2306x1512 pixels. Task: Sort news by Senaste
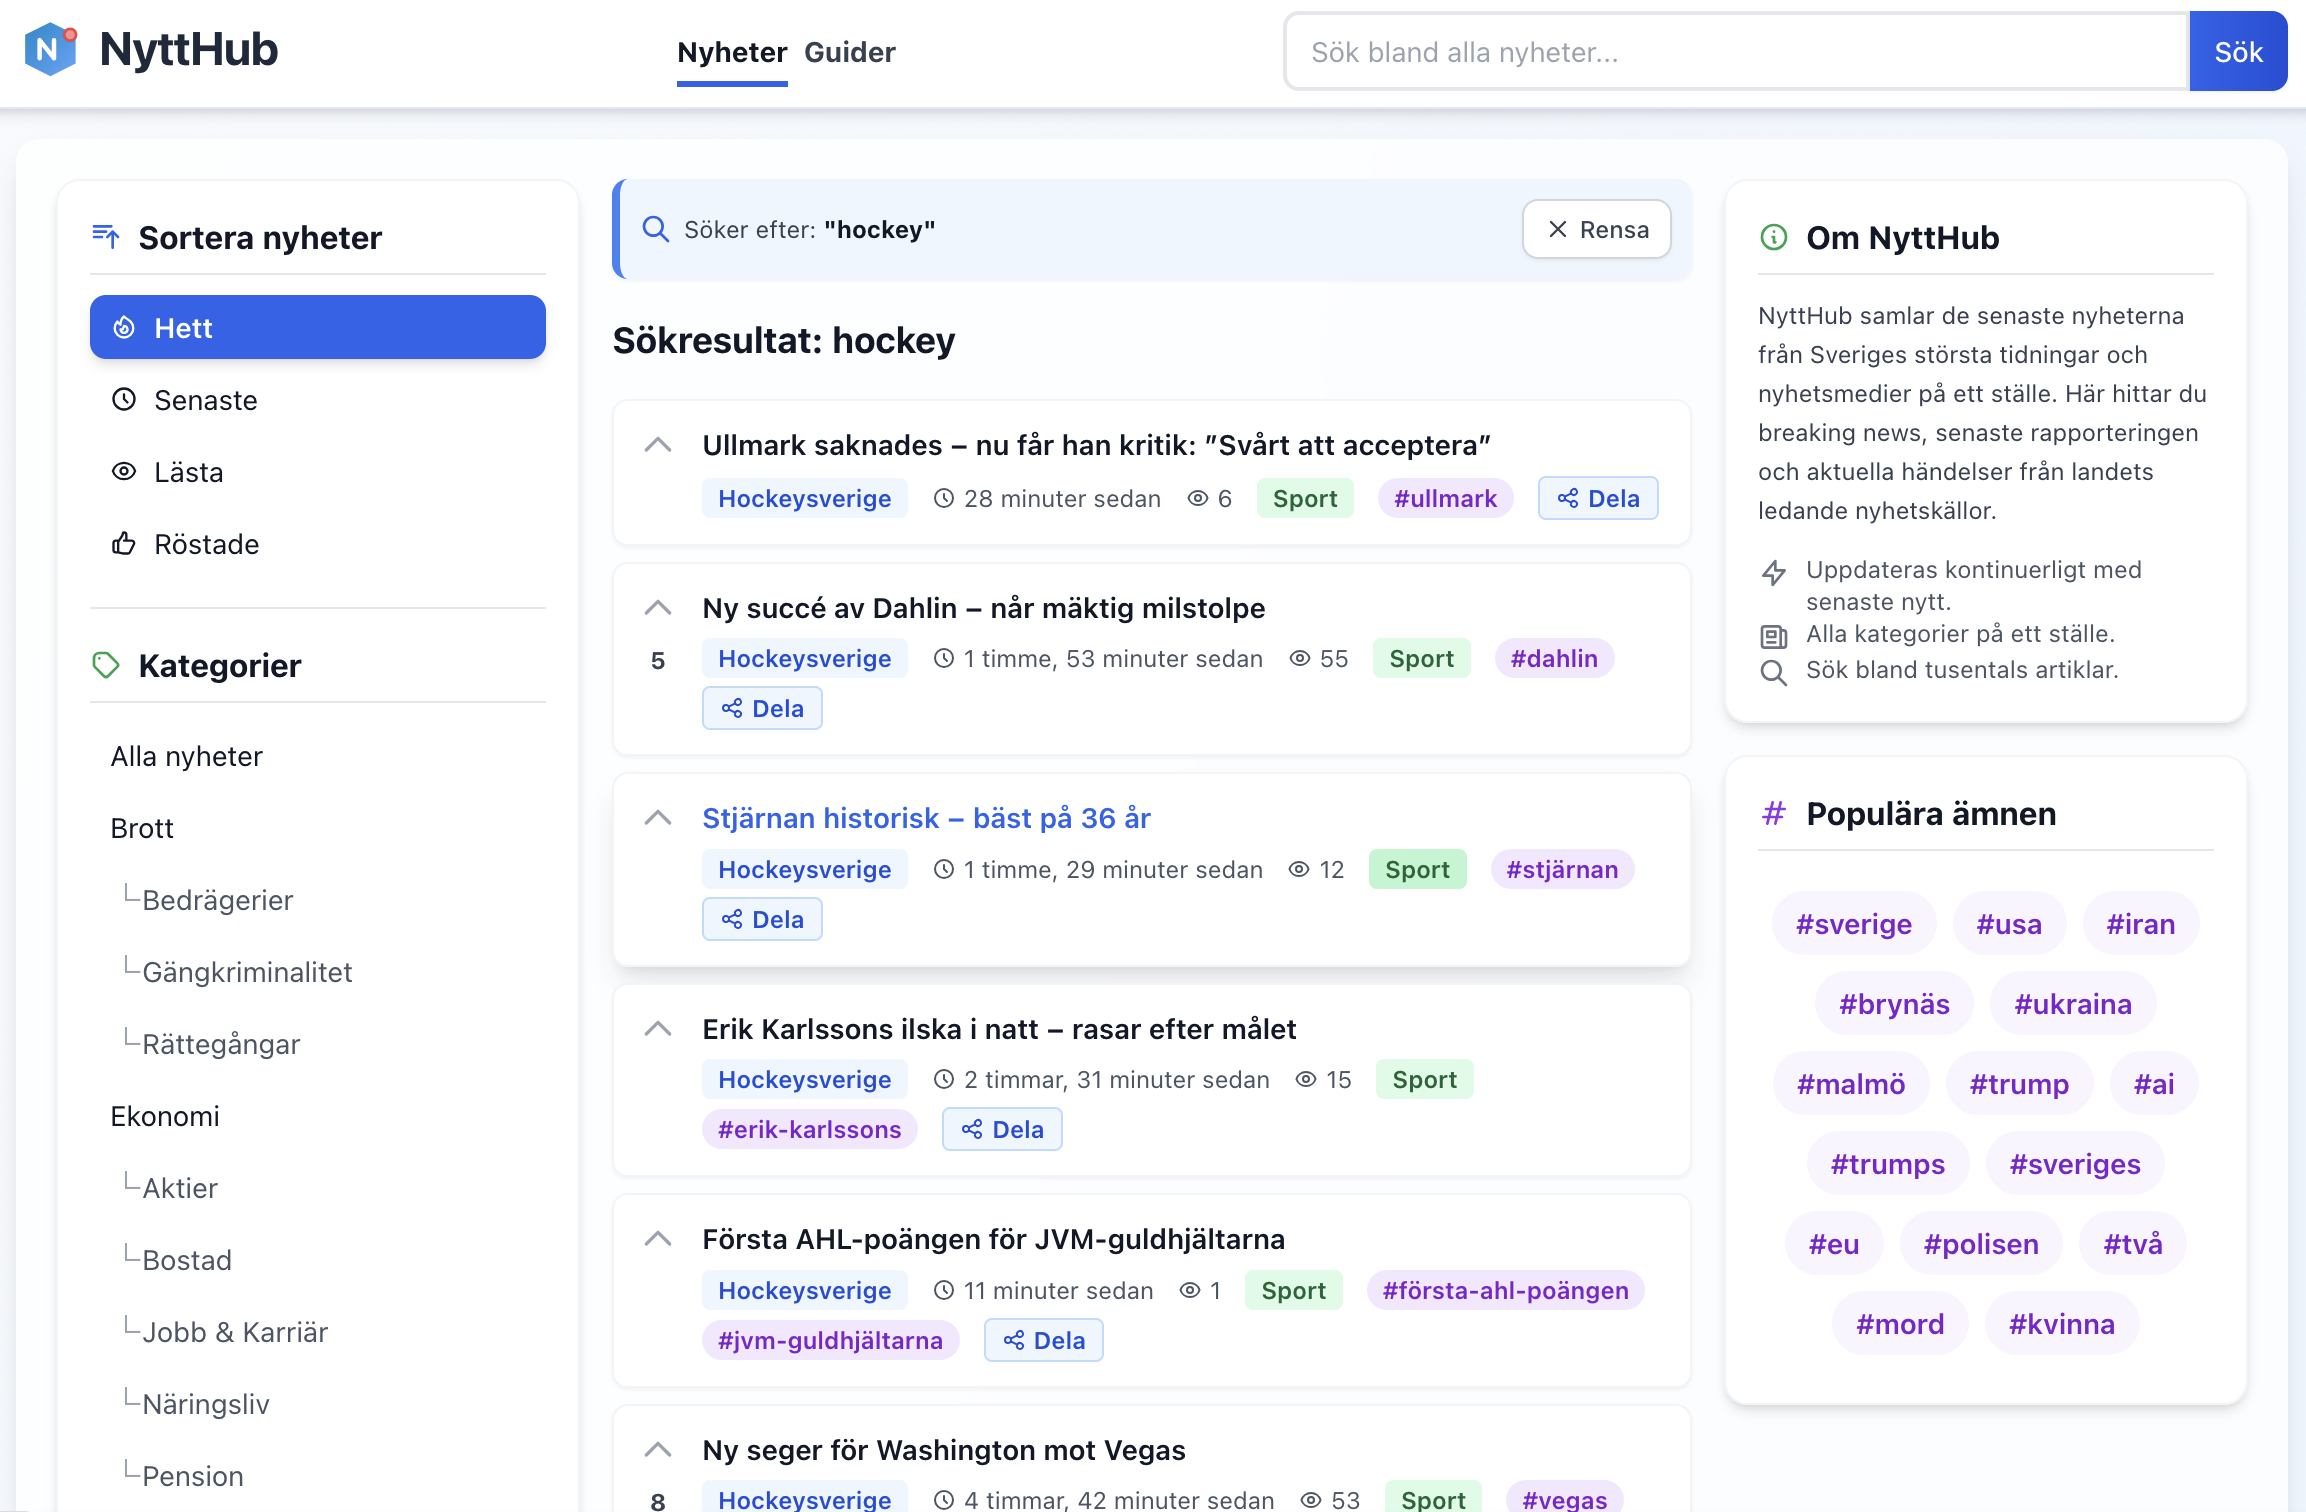click(x=318, y=400)
